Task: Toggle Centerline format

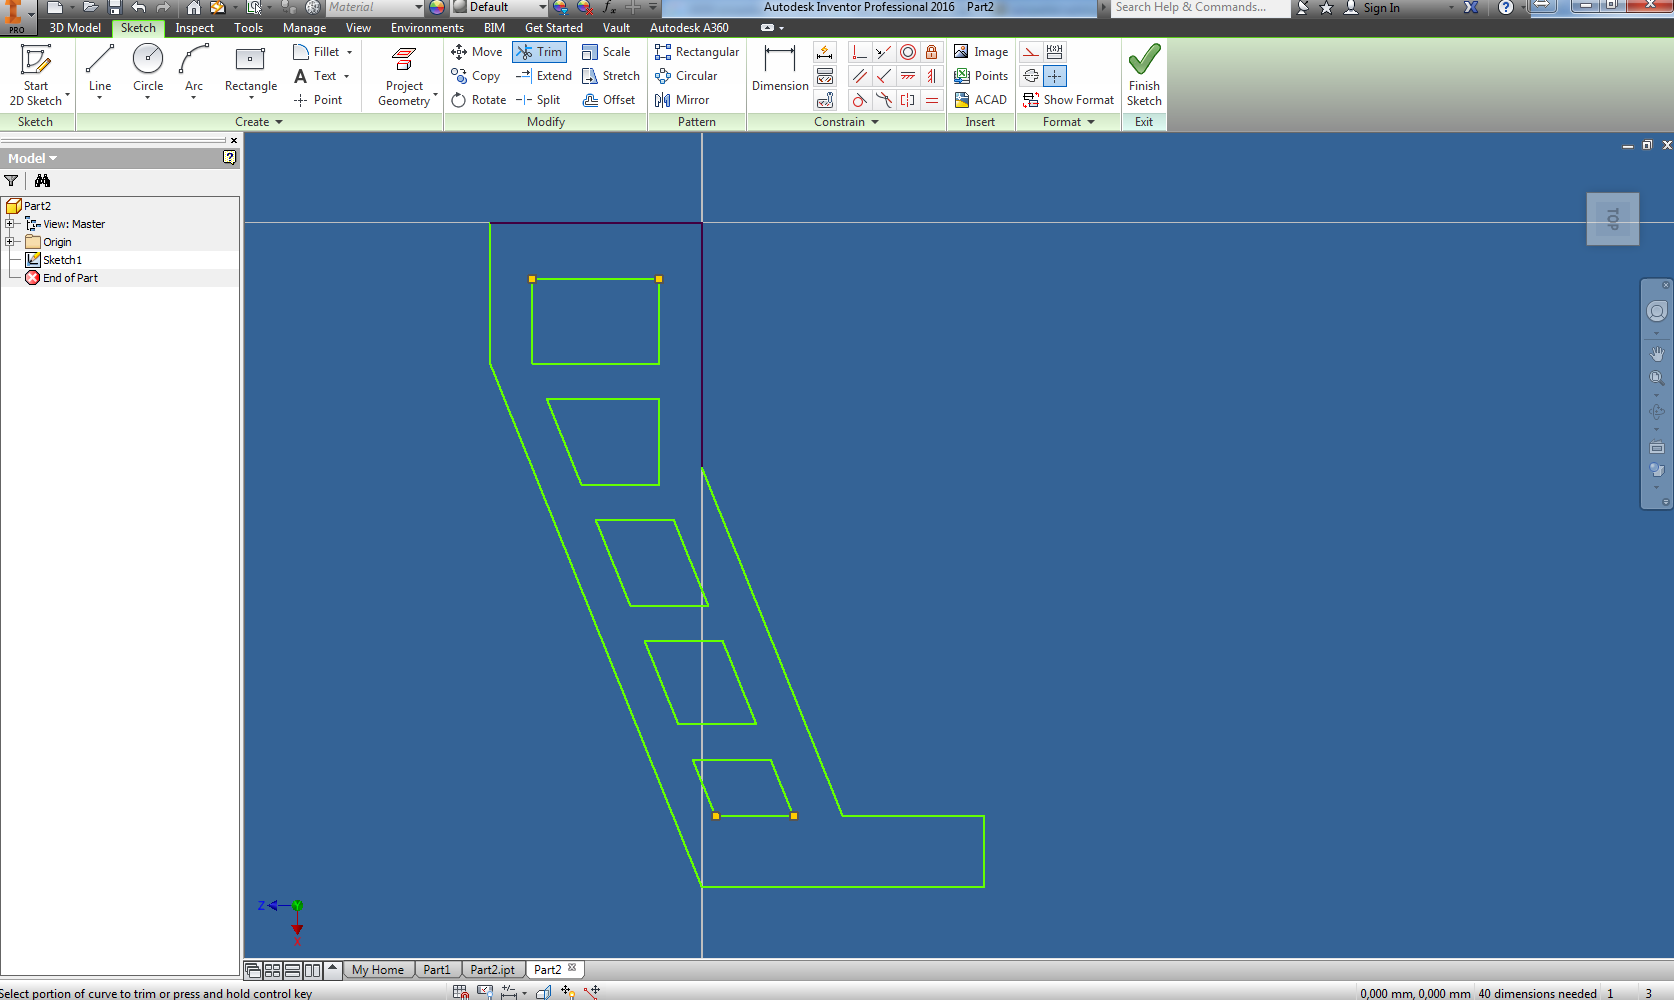Action: (1031, 76)
